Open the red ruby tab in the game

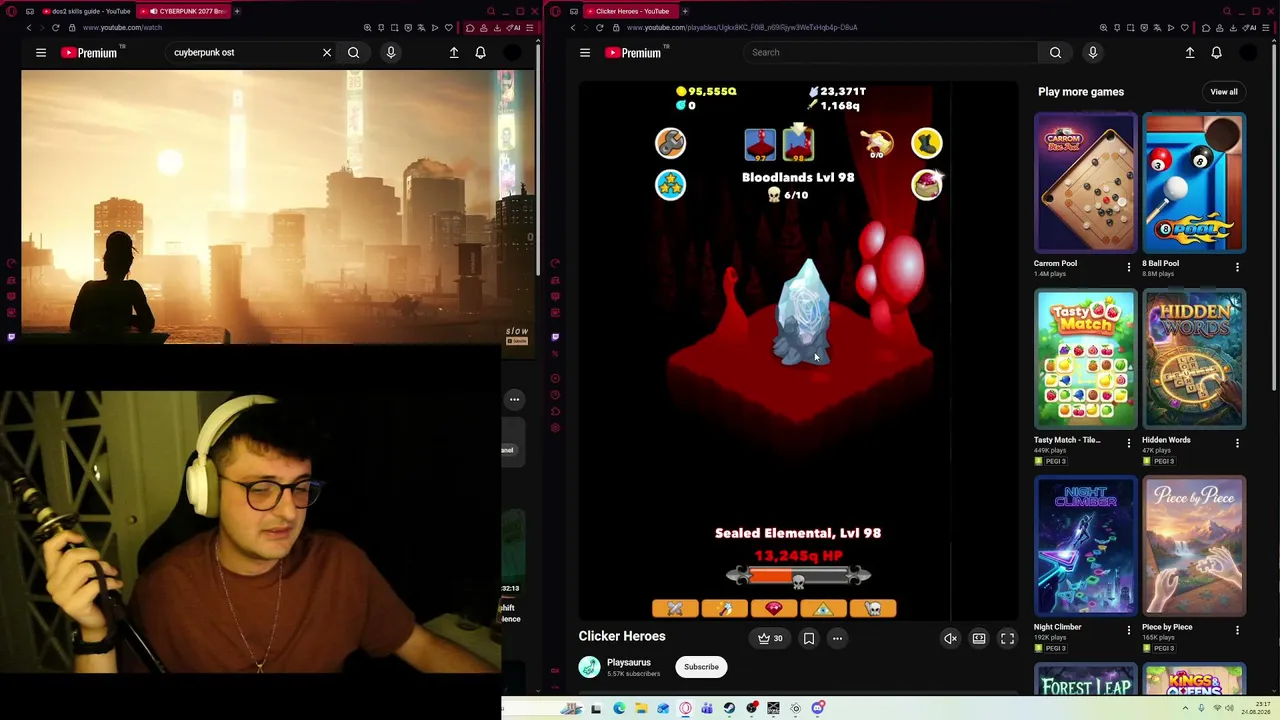coord(774,608)
